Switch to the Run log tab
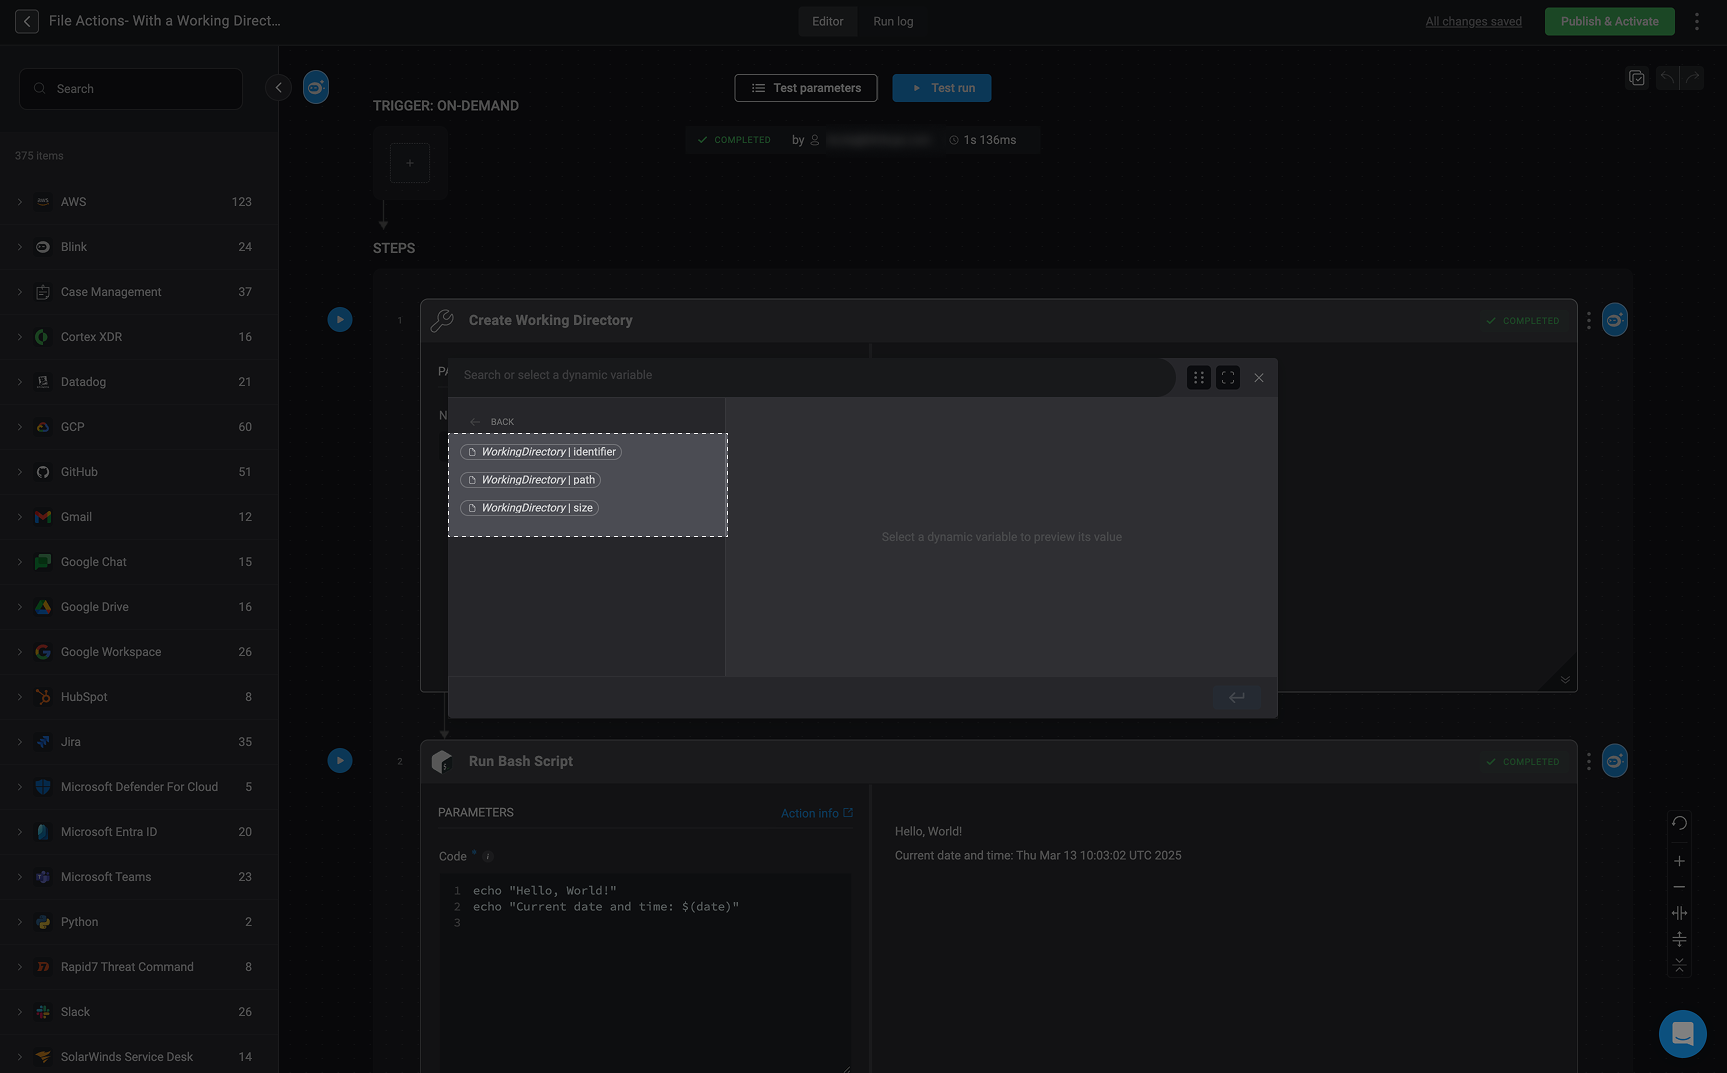The height and width of the screenshot is (1073, 1727). click(x=893, y=21)
